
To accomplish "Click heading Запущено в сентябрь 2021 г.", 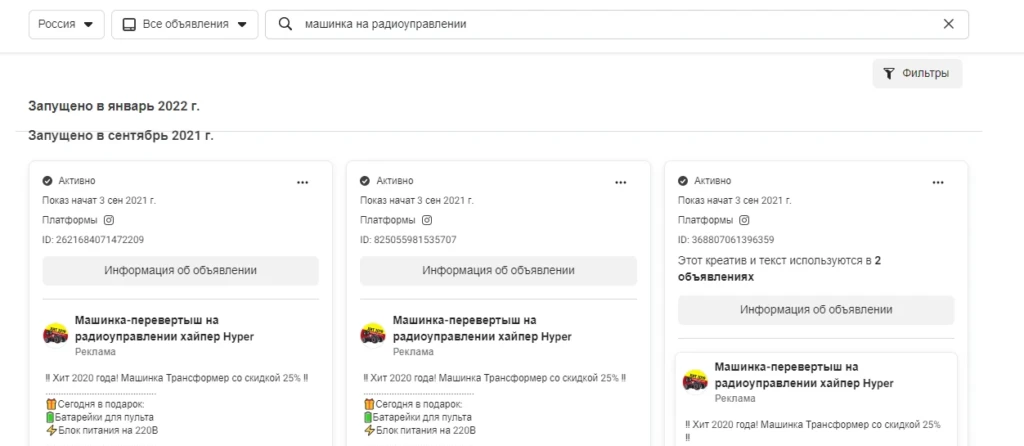I will click(x=121, y=136).
